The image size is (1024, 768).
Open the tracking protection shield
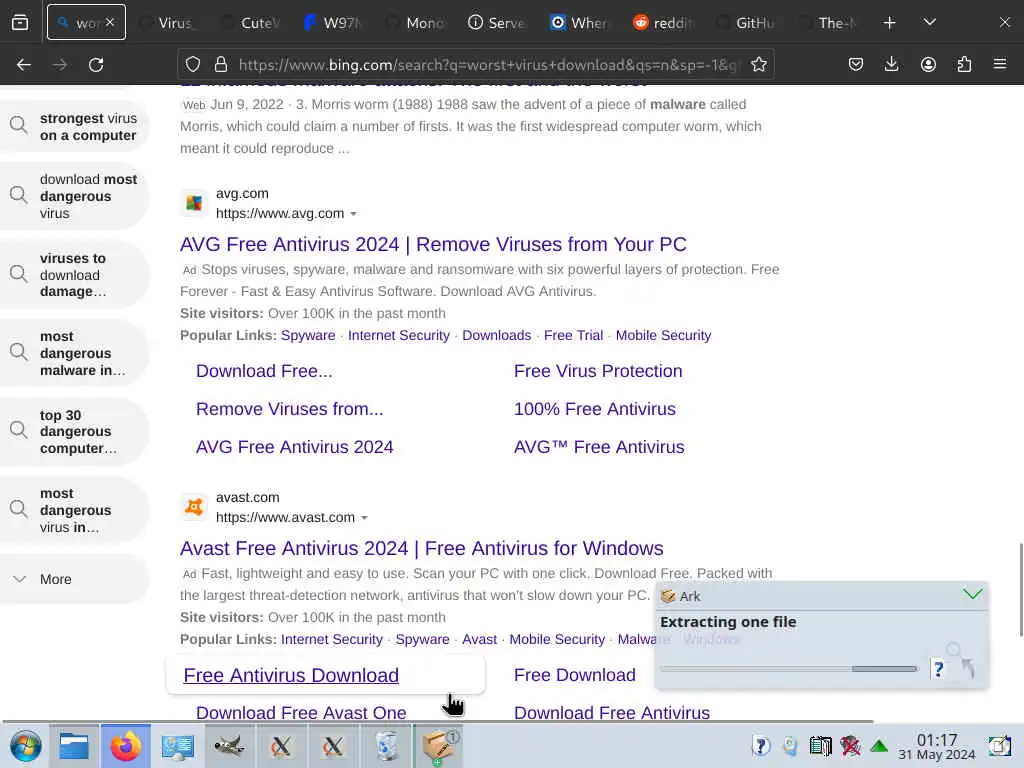193,65
